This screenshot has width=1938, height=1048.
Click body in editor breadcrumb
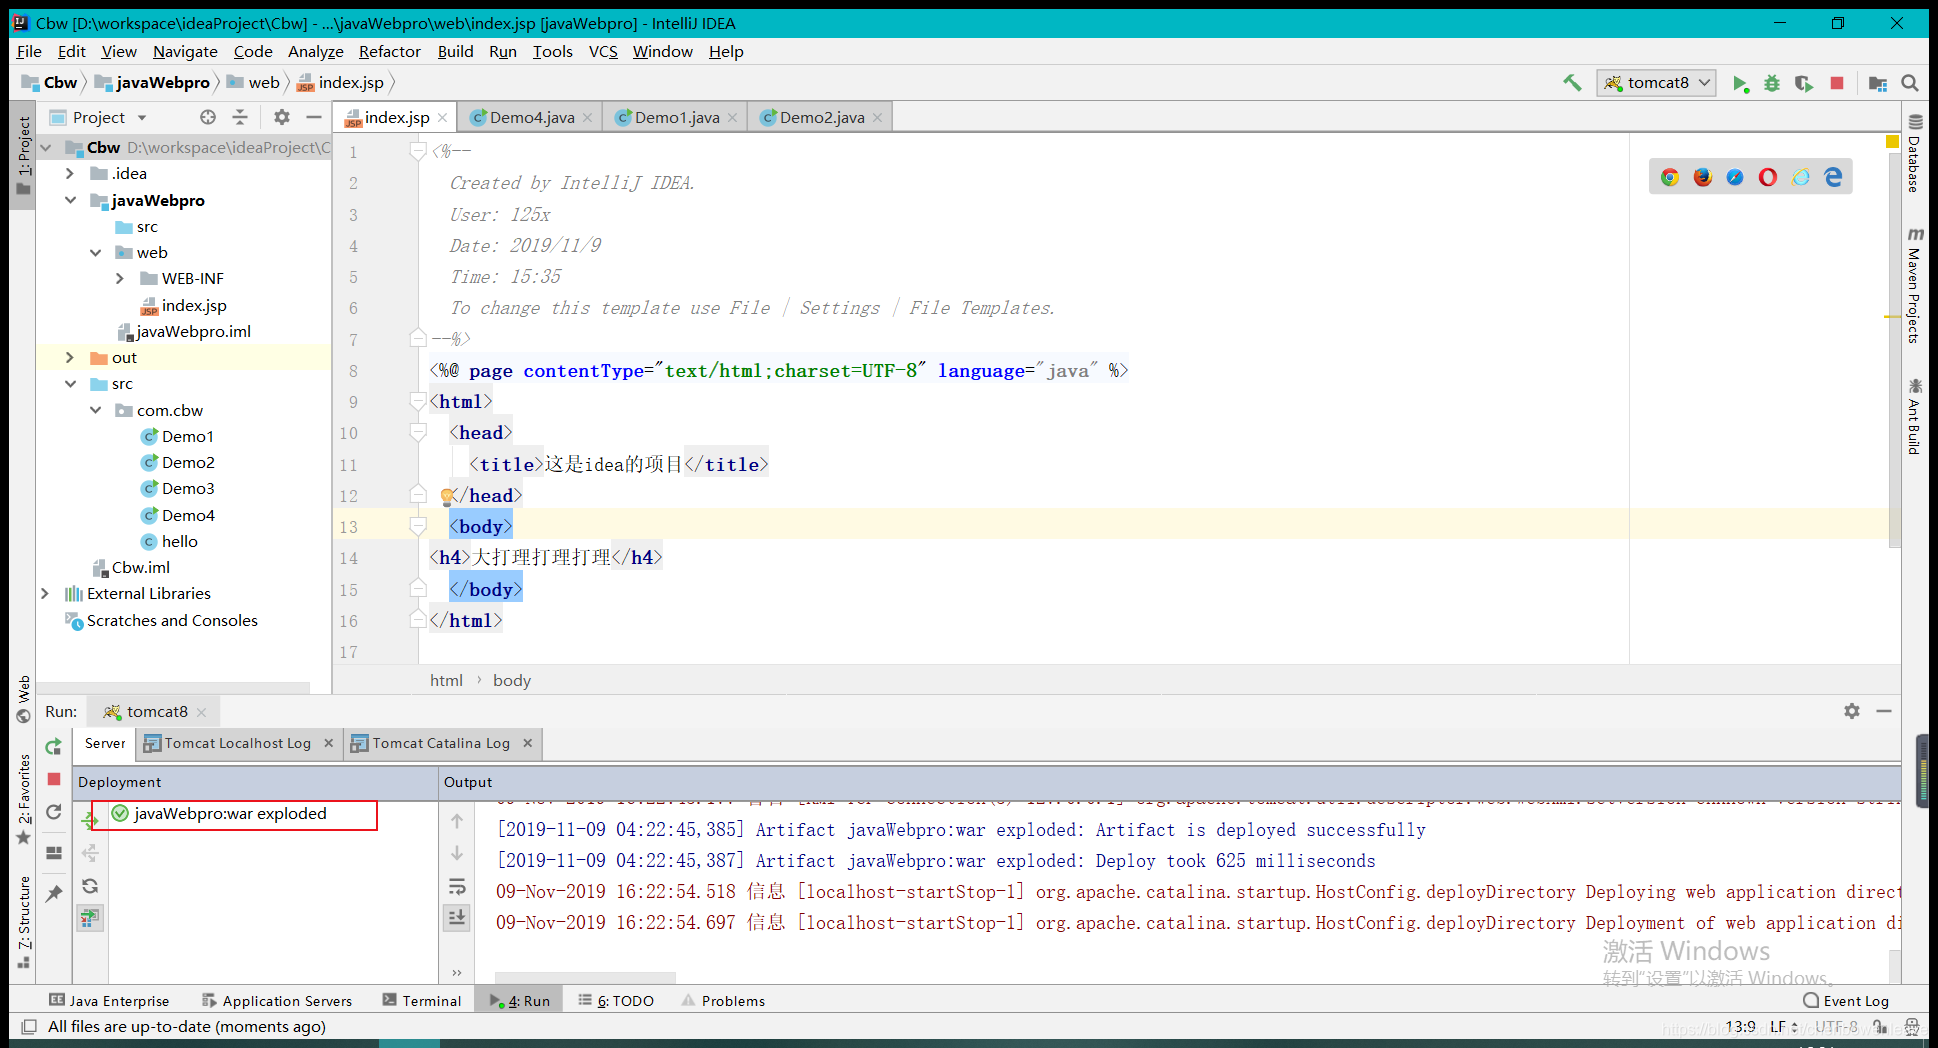511,681
